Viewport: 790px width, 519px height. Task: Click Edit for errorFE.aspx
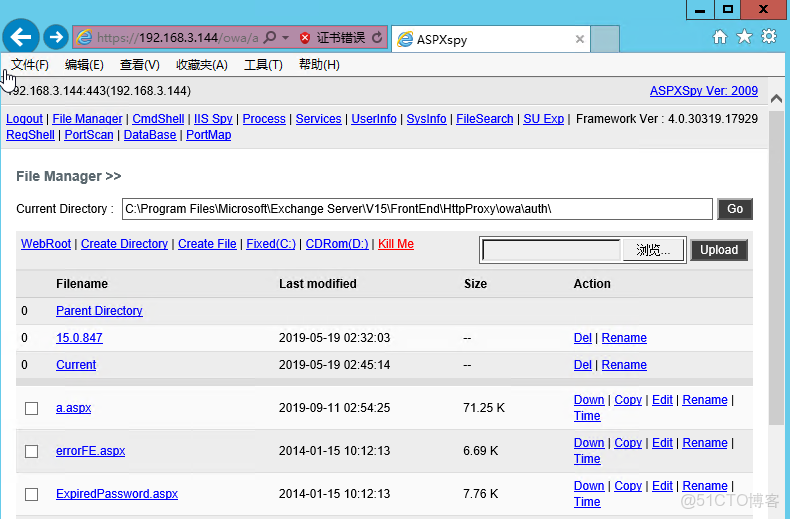[662, 443]
